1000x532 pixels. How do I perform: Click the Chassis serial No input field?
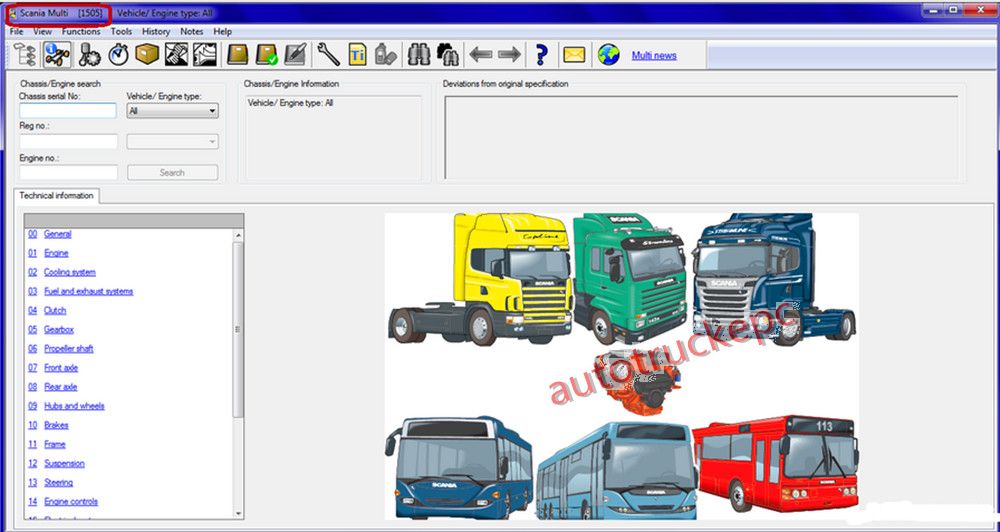(68, 111)
